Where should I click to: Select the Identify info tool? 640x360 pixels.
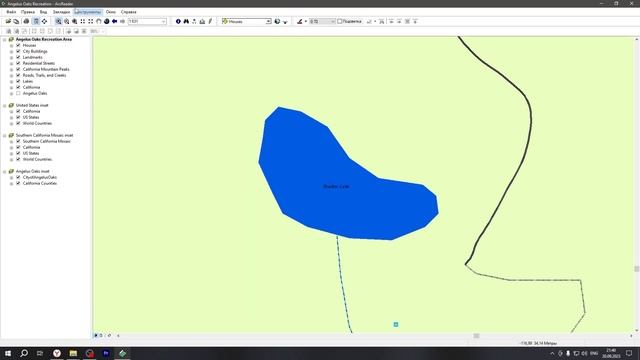pos(178,21)
